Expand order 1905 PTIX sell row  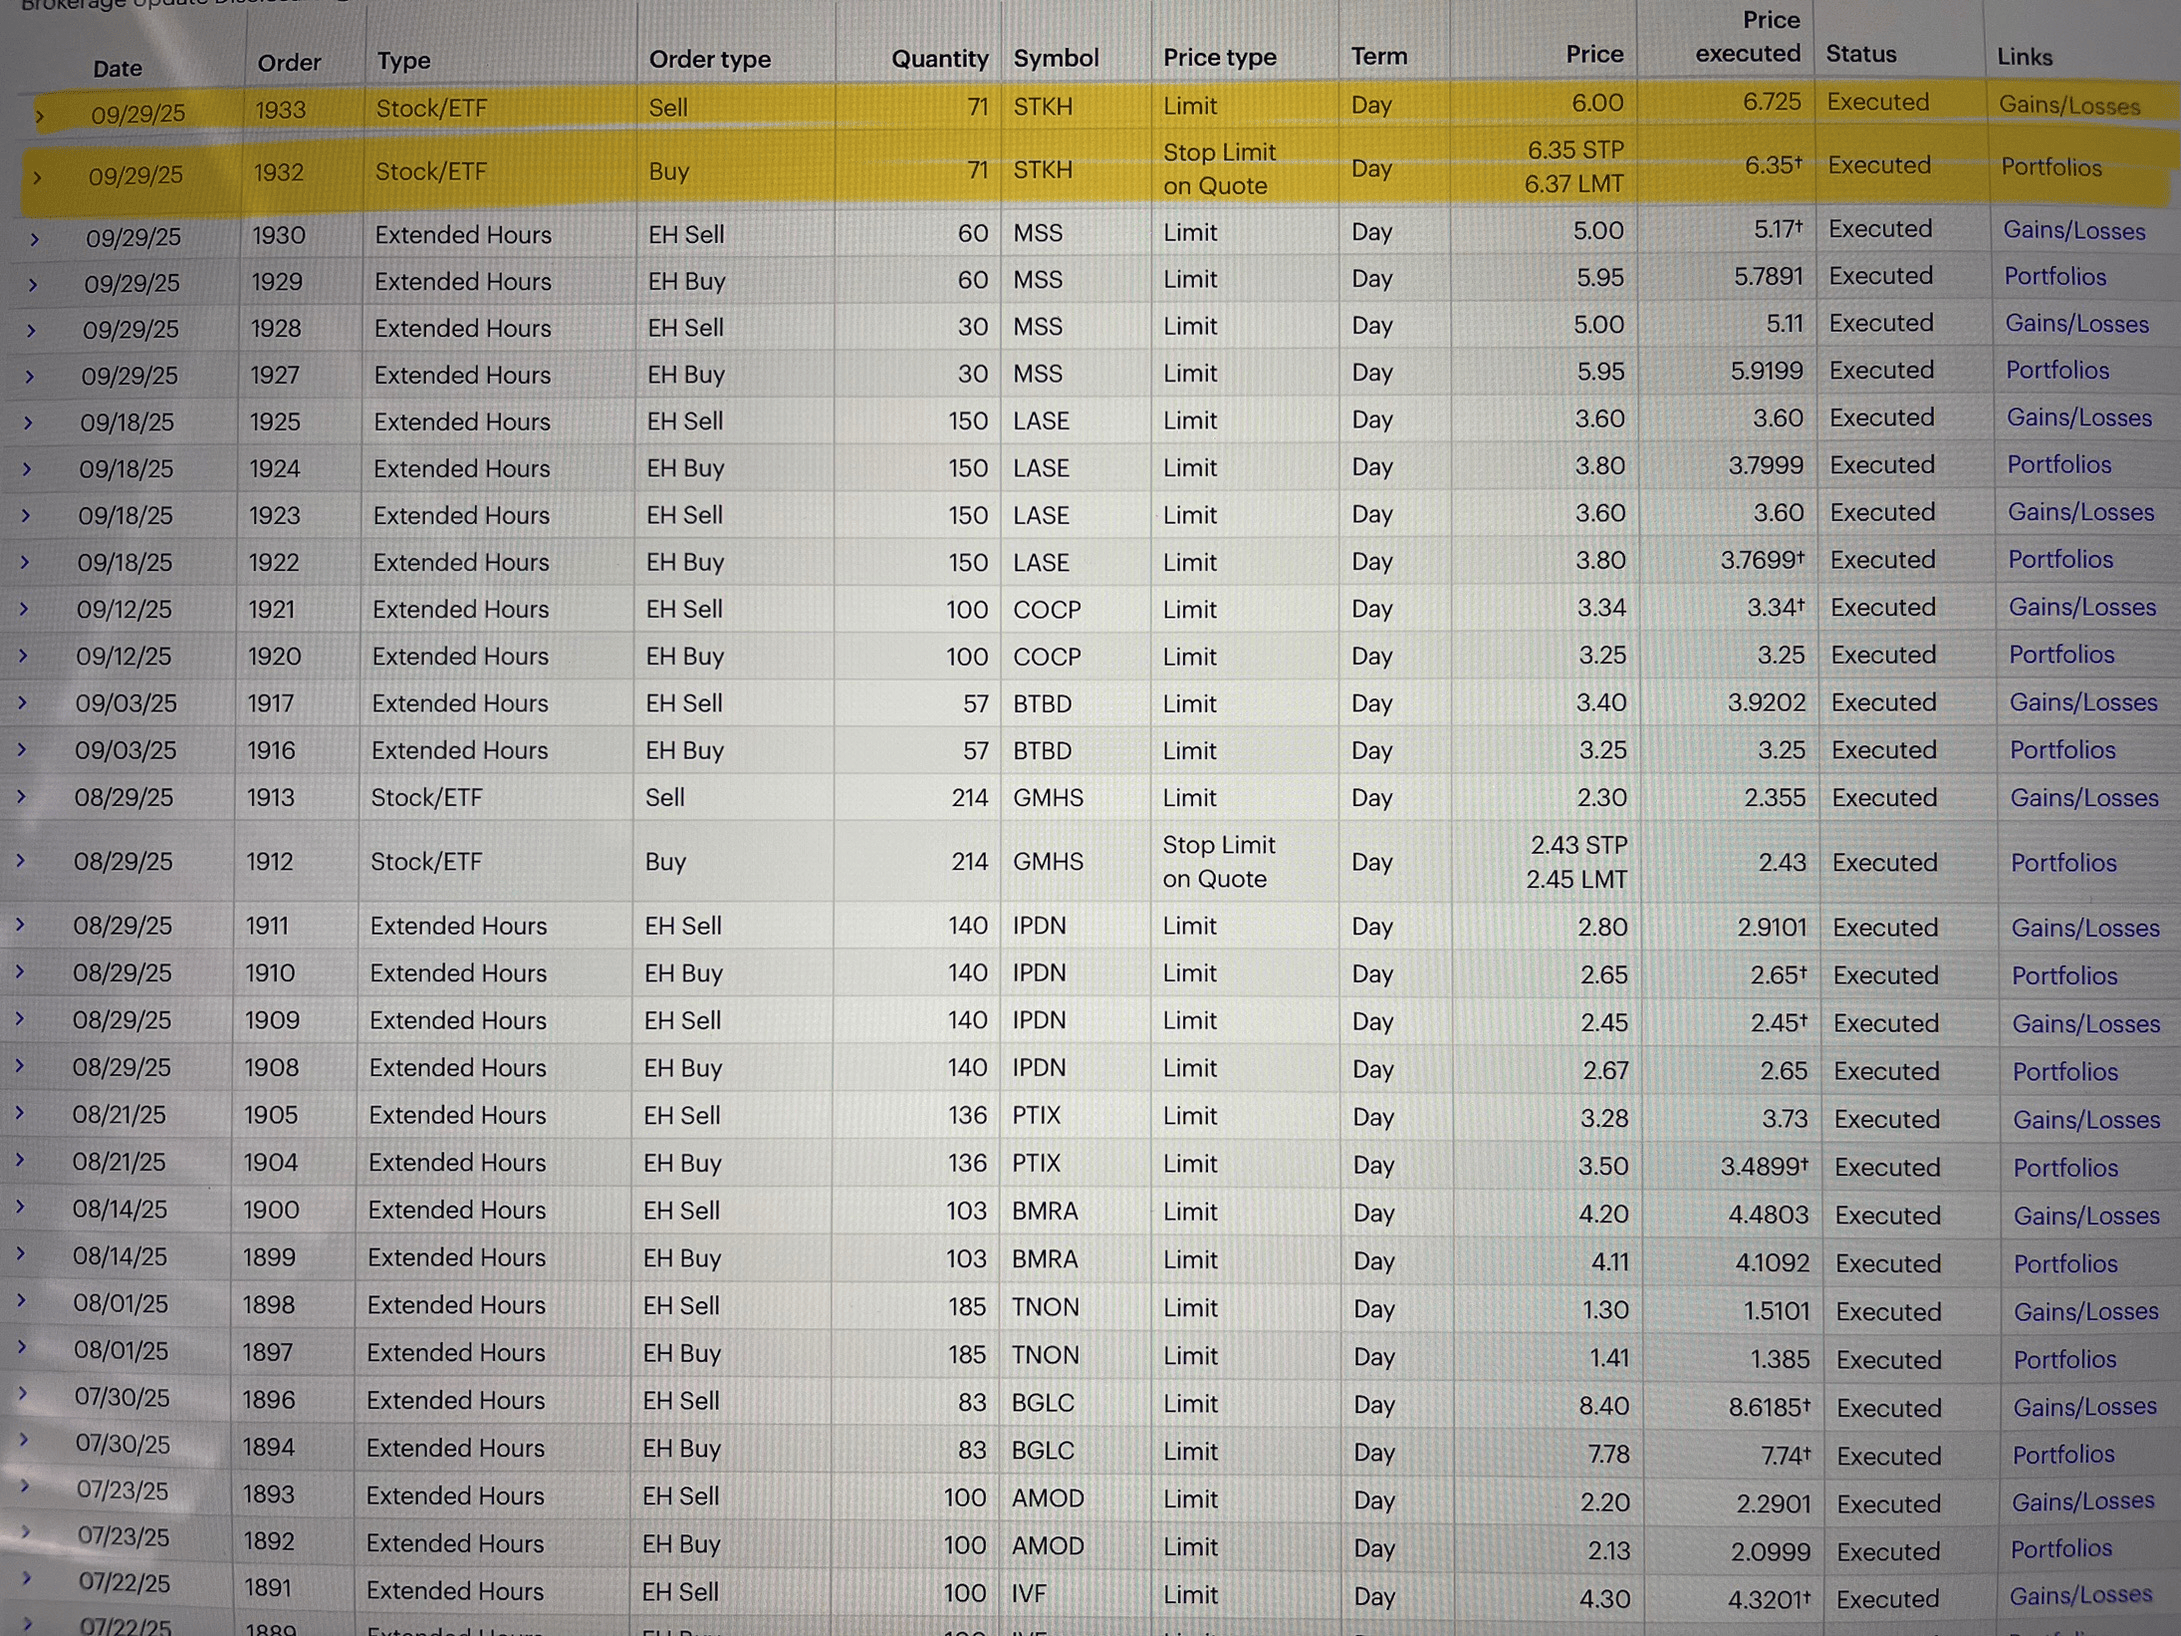[x=19, y=1113]
